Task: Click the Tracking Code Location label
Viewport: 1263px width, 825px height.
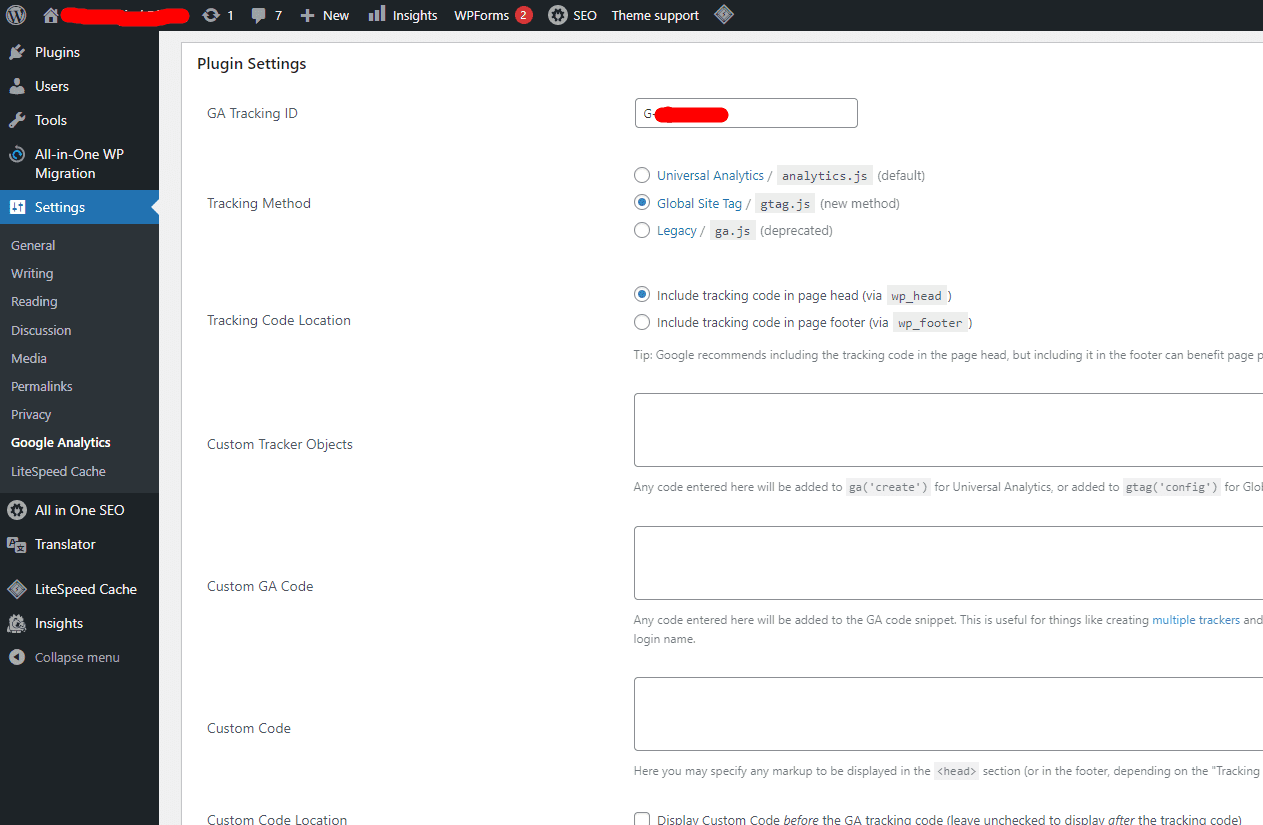Action: point(279,320)
